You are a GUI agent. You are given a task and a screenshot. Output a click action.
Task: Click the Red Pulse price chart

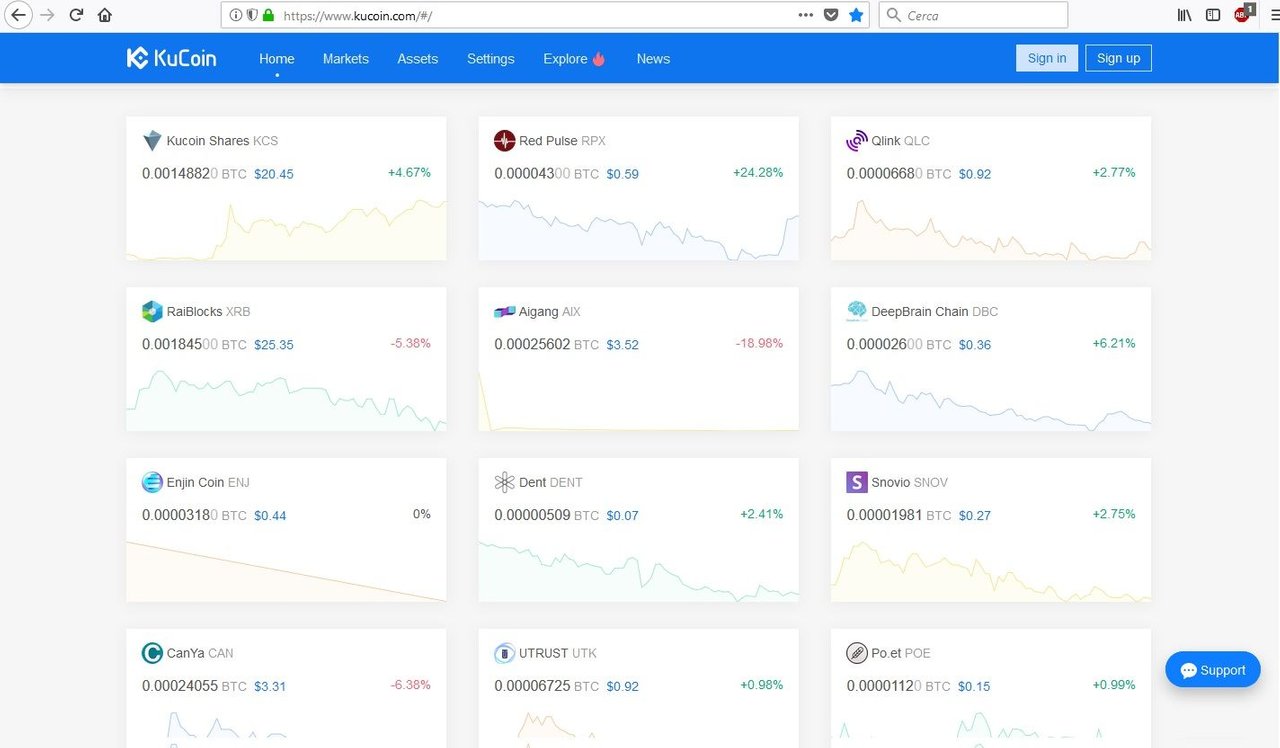[x=638, y=229]
